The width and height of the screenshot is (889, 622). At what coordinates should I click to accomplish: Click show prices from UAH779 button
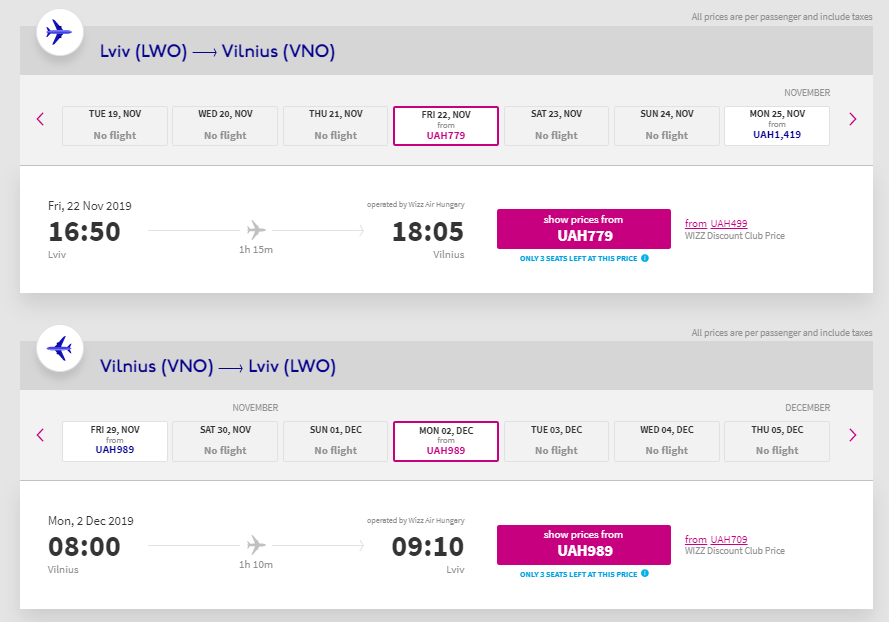[x=583, y=229]
